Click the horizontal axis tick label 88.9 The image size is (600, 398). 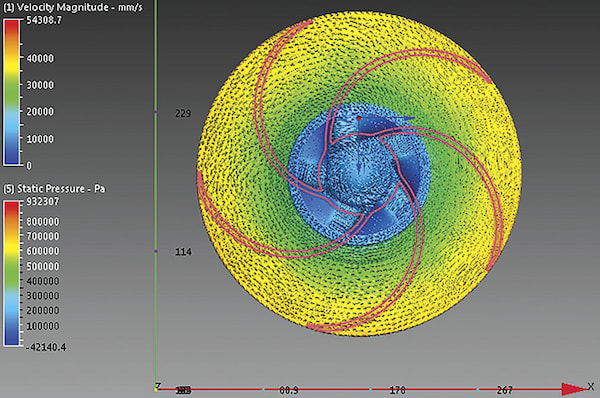coord(289,390)
